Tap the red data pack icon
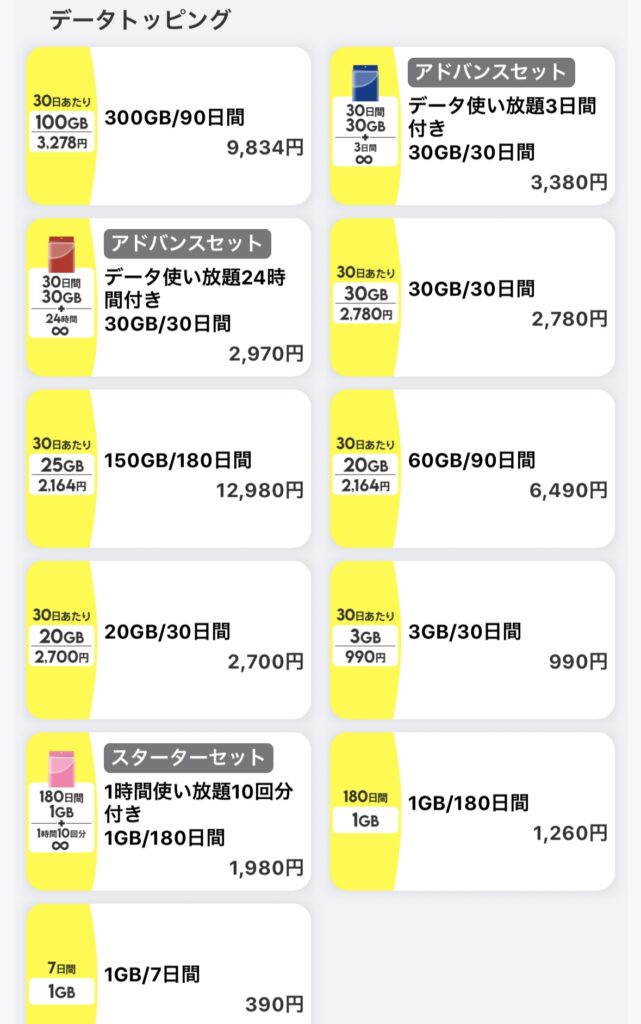Viewport: 641px width, 1024px height. 61,254
